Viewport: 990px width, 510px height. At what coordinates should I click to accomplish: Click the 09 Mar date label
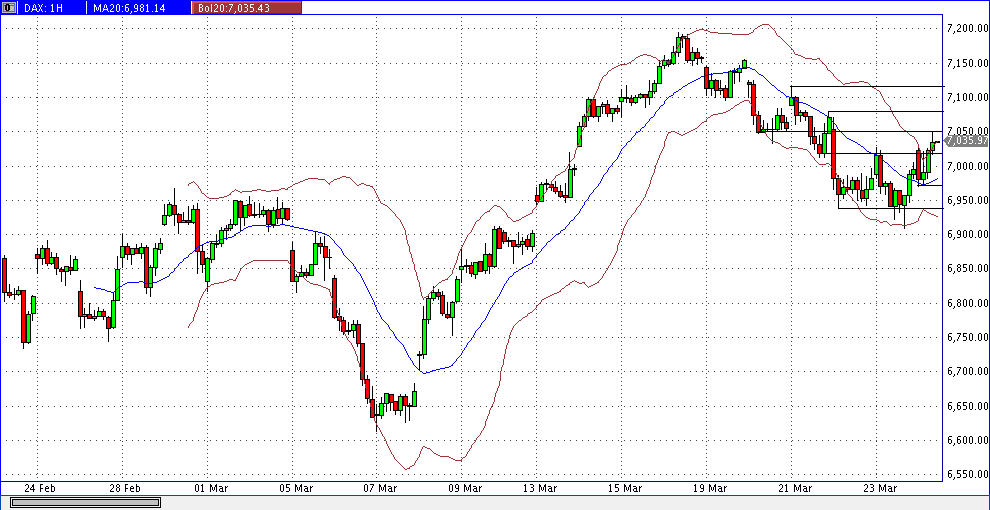point(465,488)
